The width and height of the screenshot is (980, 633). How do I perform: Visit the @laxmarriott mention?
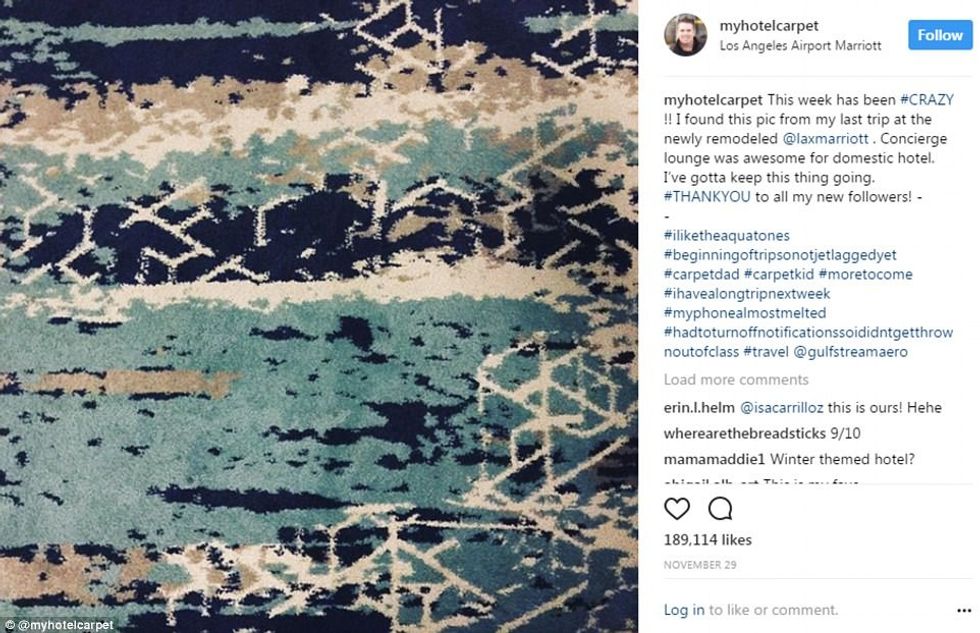825,138
